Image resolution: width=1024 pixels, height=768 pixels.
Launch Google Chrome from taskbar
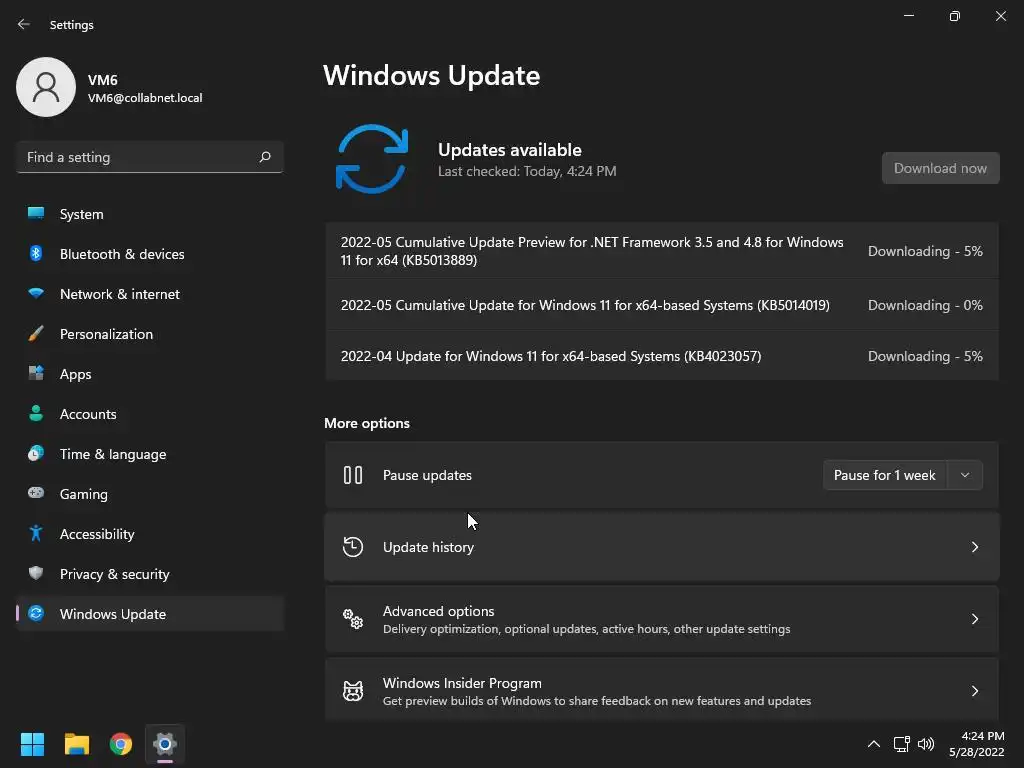pos(121,744)
